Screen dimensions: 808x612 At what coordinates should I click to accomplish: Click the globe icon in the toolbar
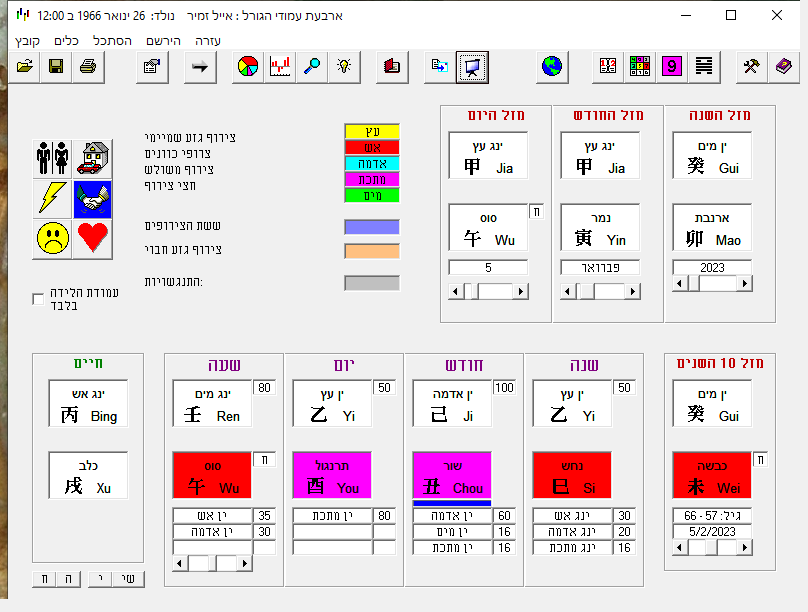pos(551,67)
